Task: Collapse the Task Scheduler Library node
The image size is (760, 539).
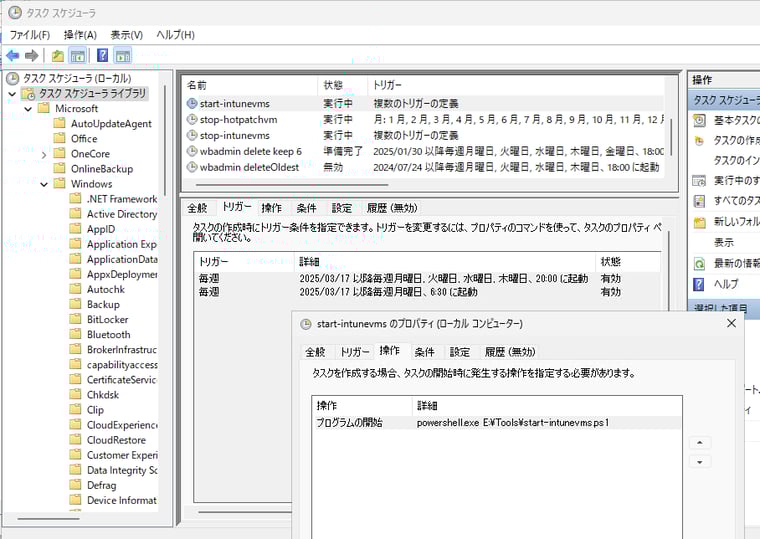Action: [x=12, y=94]
